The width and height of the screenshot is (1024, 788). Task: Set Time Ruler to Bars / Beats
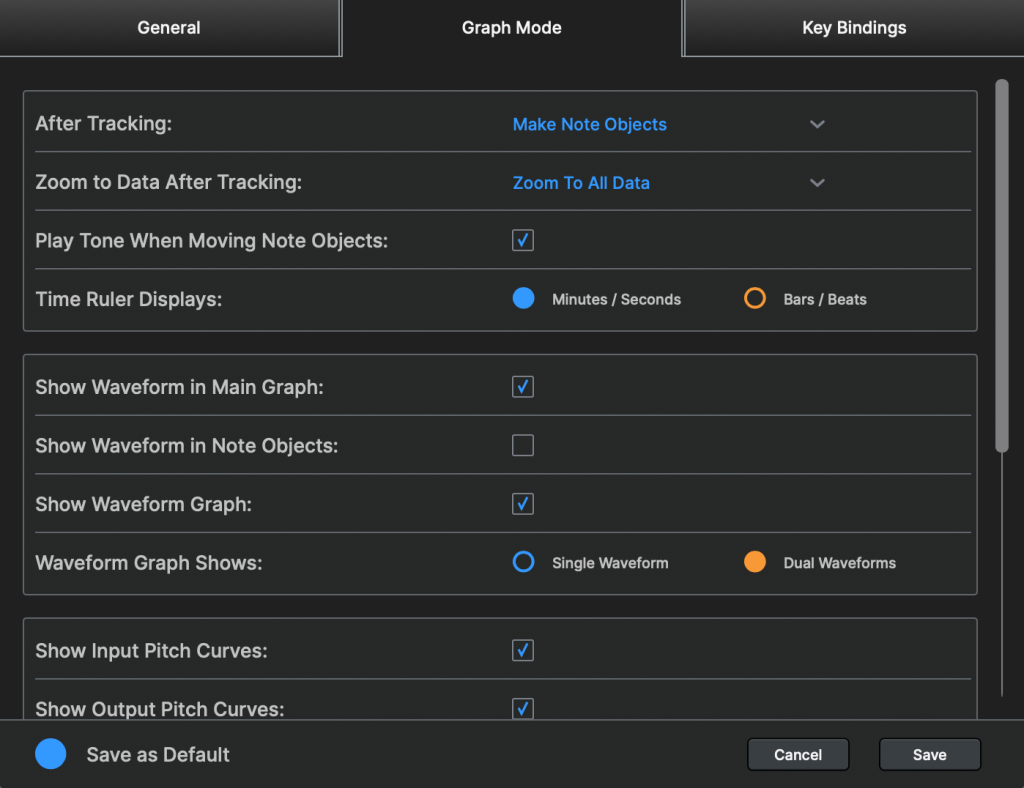[754, 298]
